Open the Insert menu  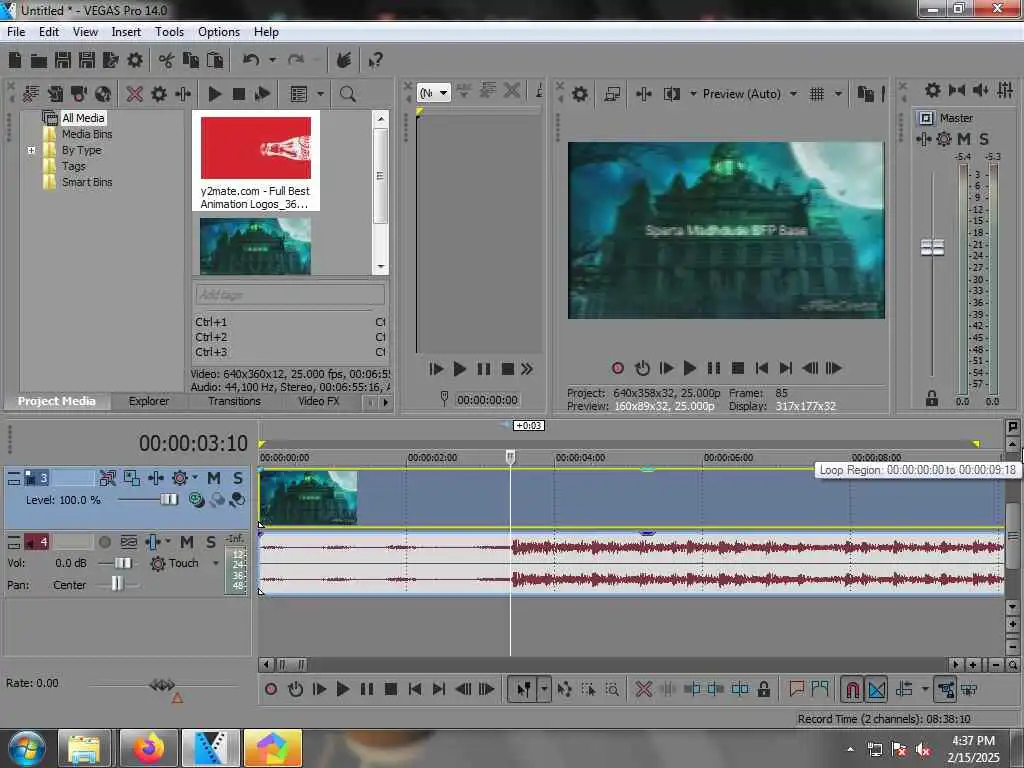pos(126,32)
